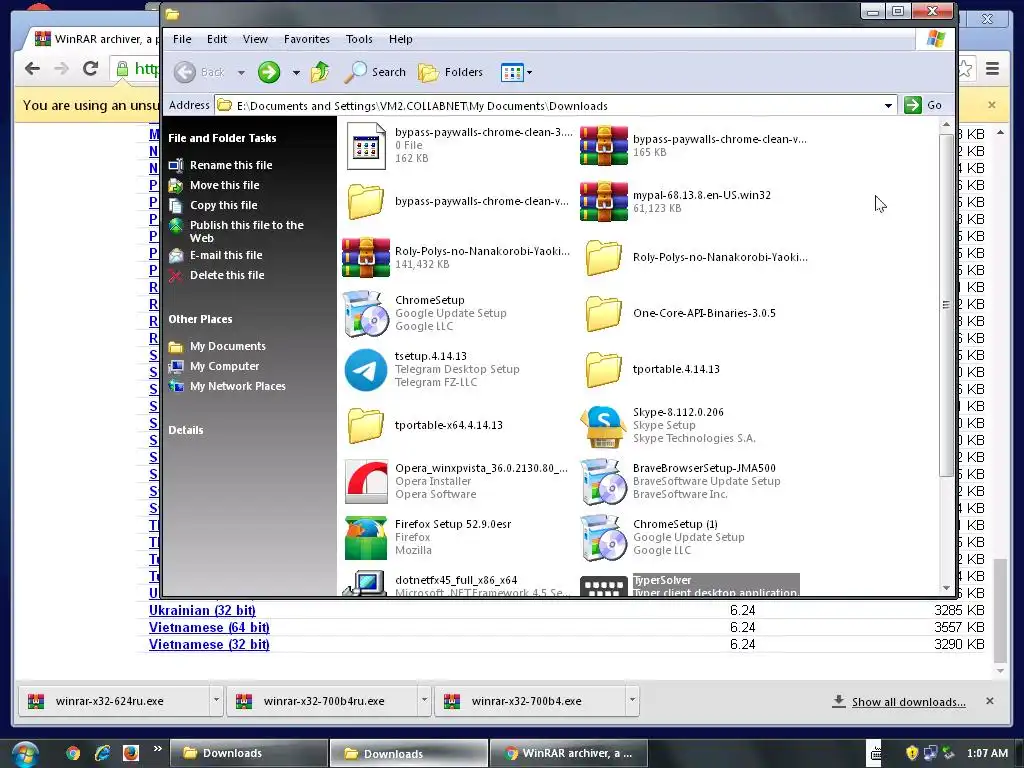
Task: Expand the Forward history dropdown arrow
Action: tap(296, 72)
